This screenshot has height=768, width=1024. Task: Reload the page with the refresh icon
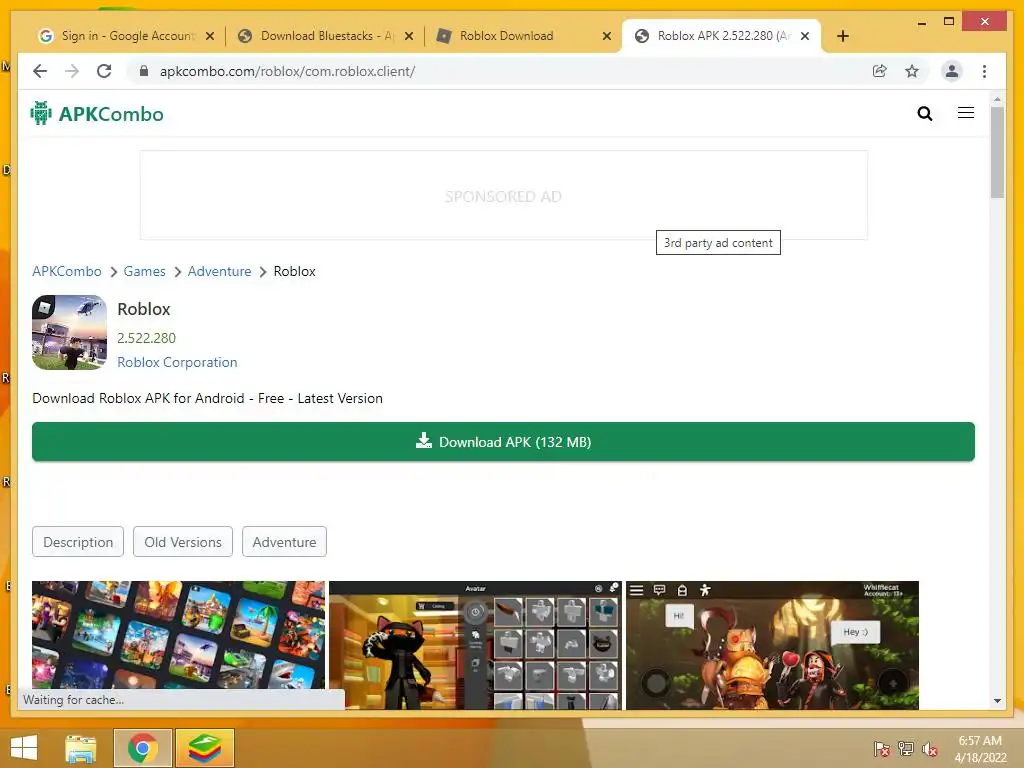pos(104,71)
